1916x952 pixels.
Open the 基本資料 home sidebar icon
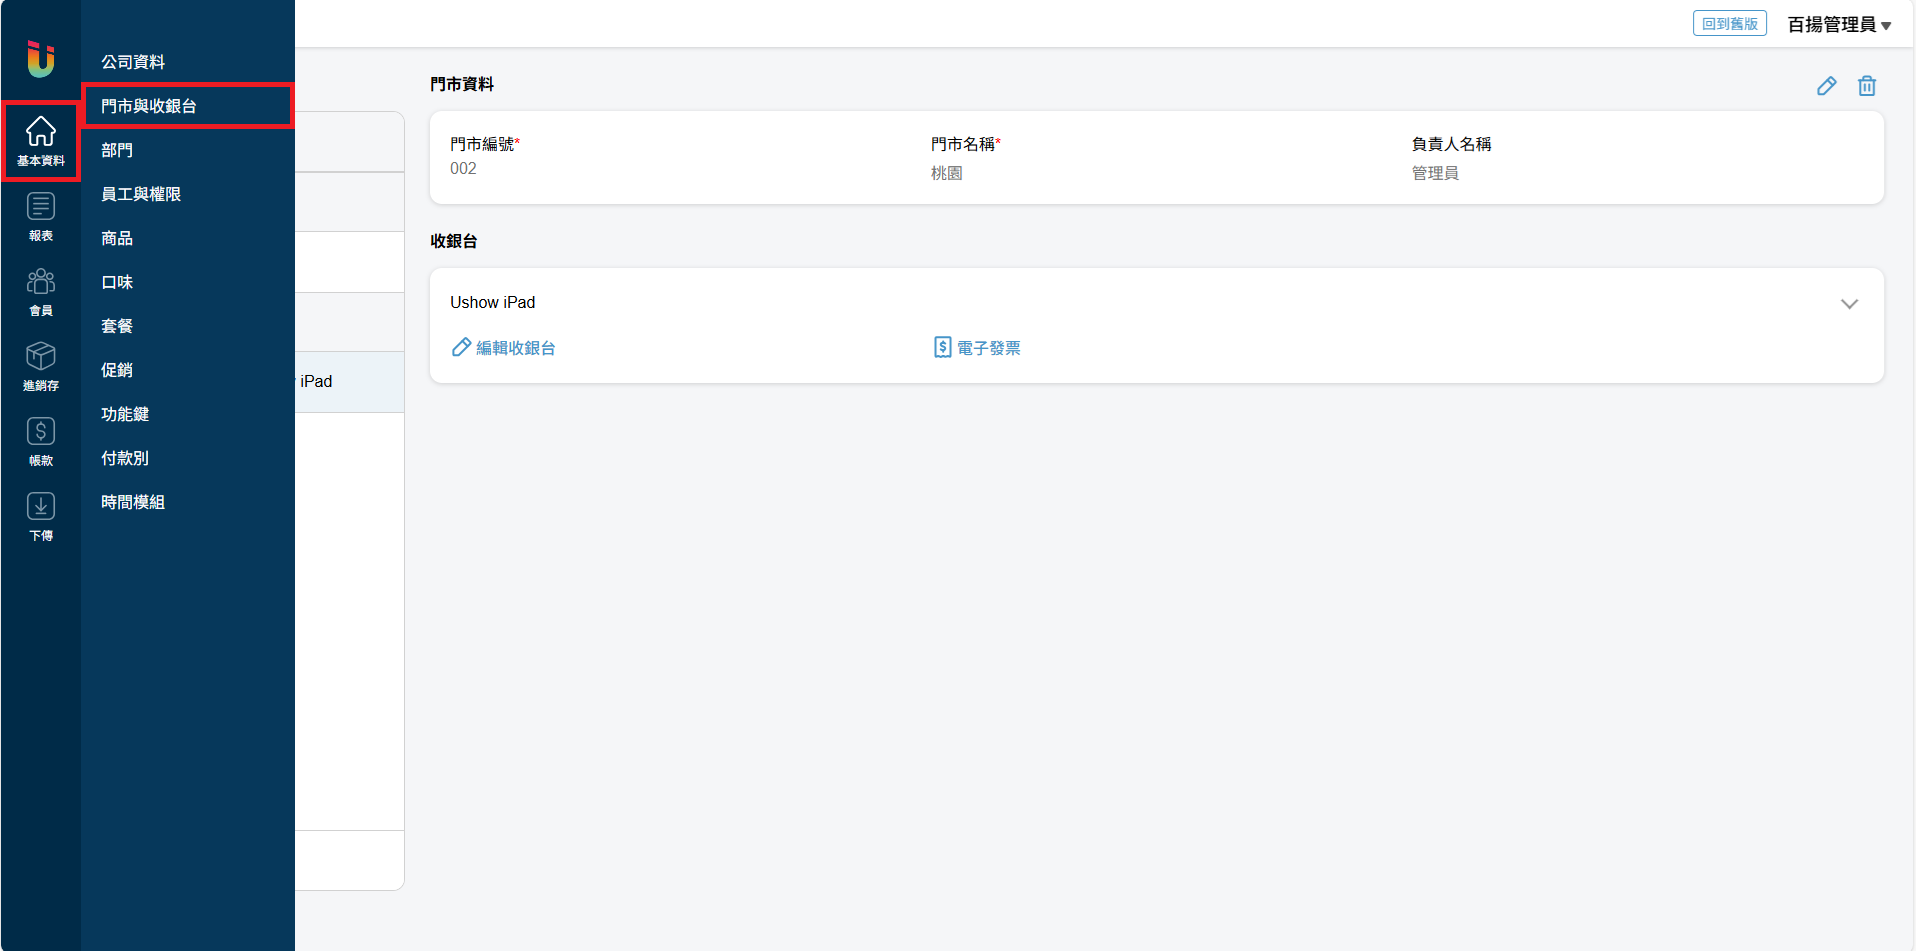[41, 141]
